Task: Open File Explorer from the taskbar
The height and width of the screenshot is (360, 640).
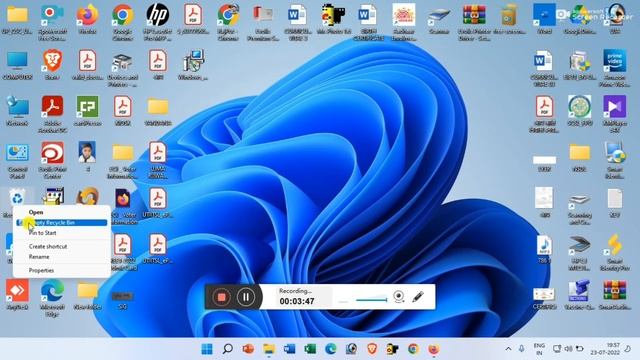Action: (269, 349)
